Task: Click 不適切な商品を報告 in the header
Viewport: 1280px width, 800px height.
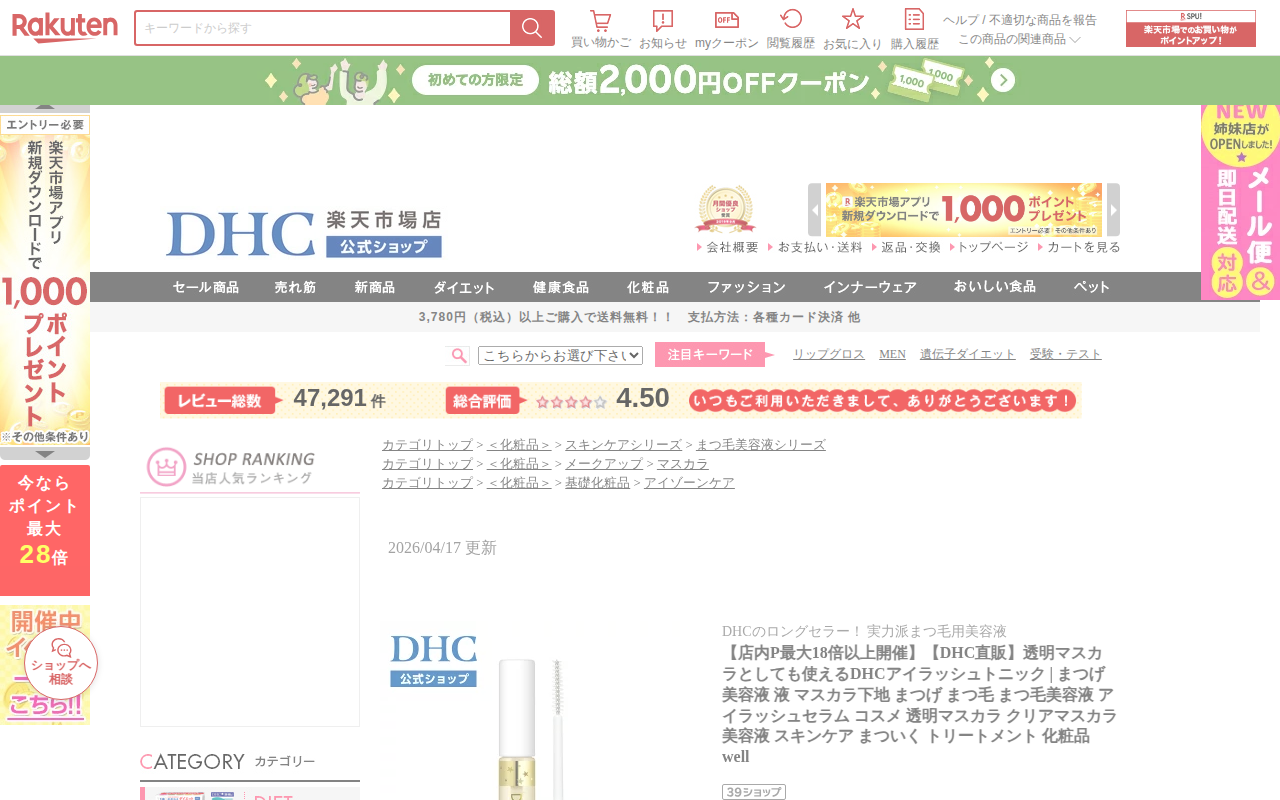Action: [x=1043, y=20]
